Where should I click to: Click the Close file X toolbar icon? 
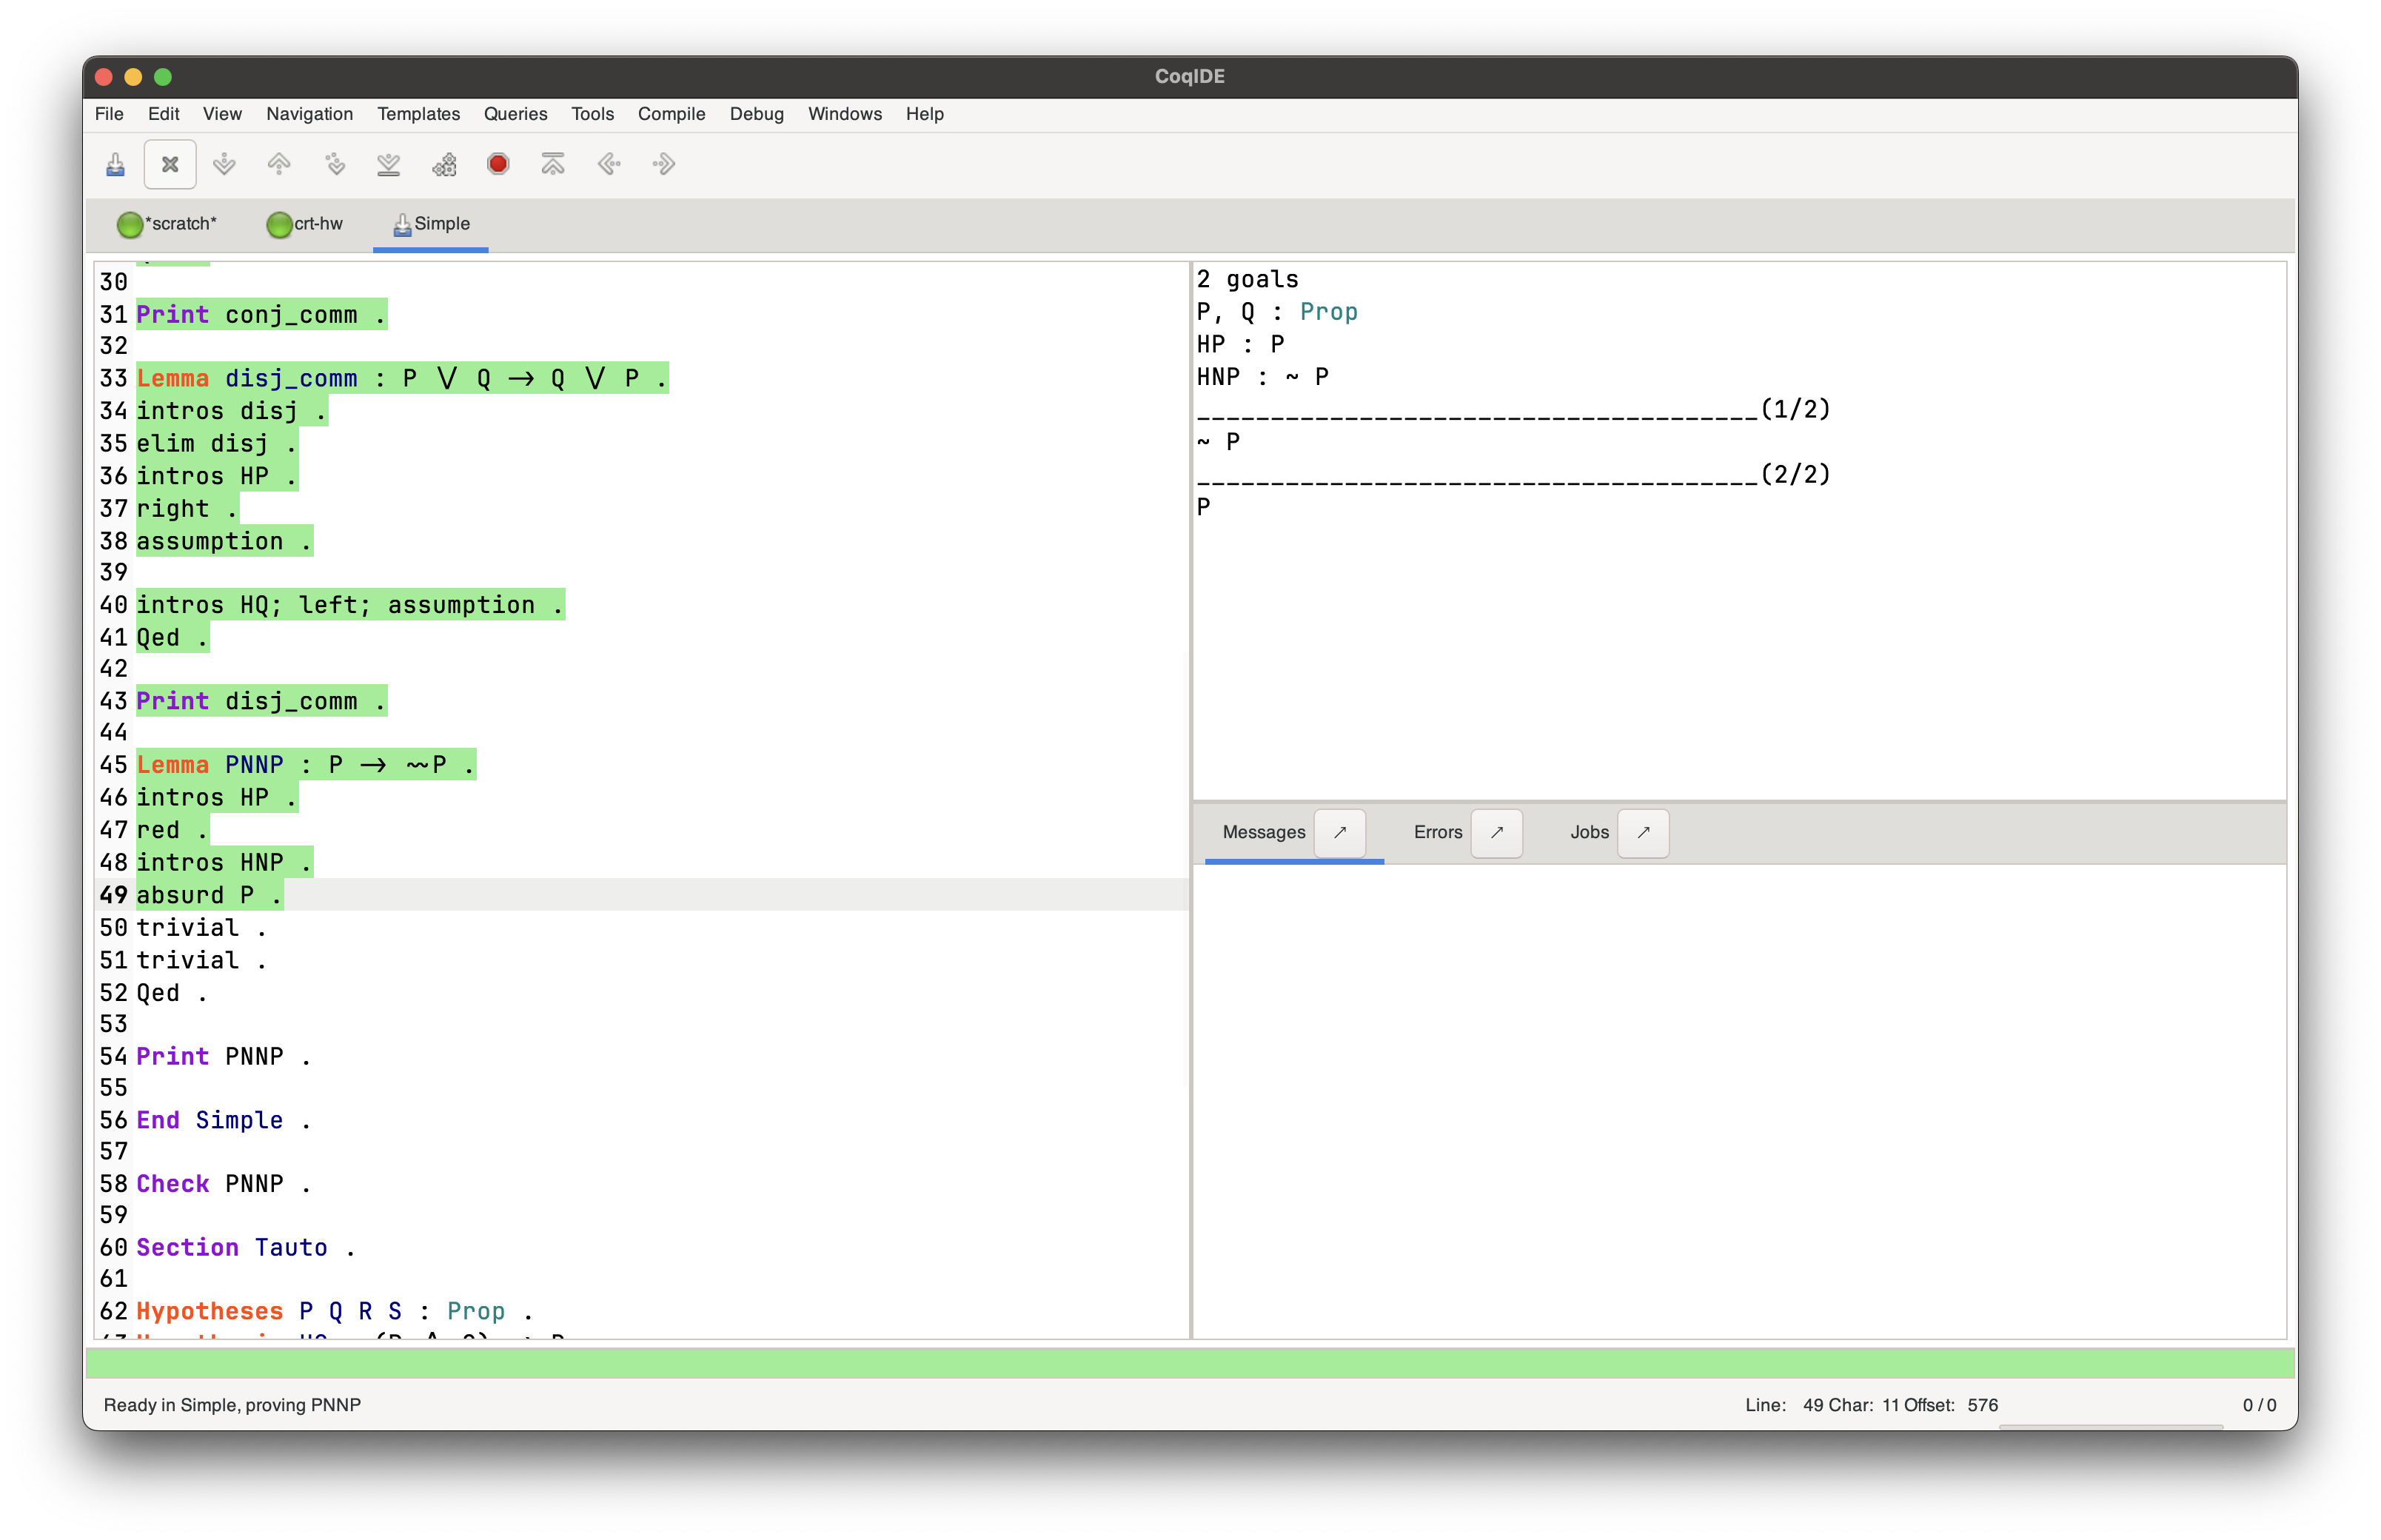click(170, 164)
